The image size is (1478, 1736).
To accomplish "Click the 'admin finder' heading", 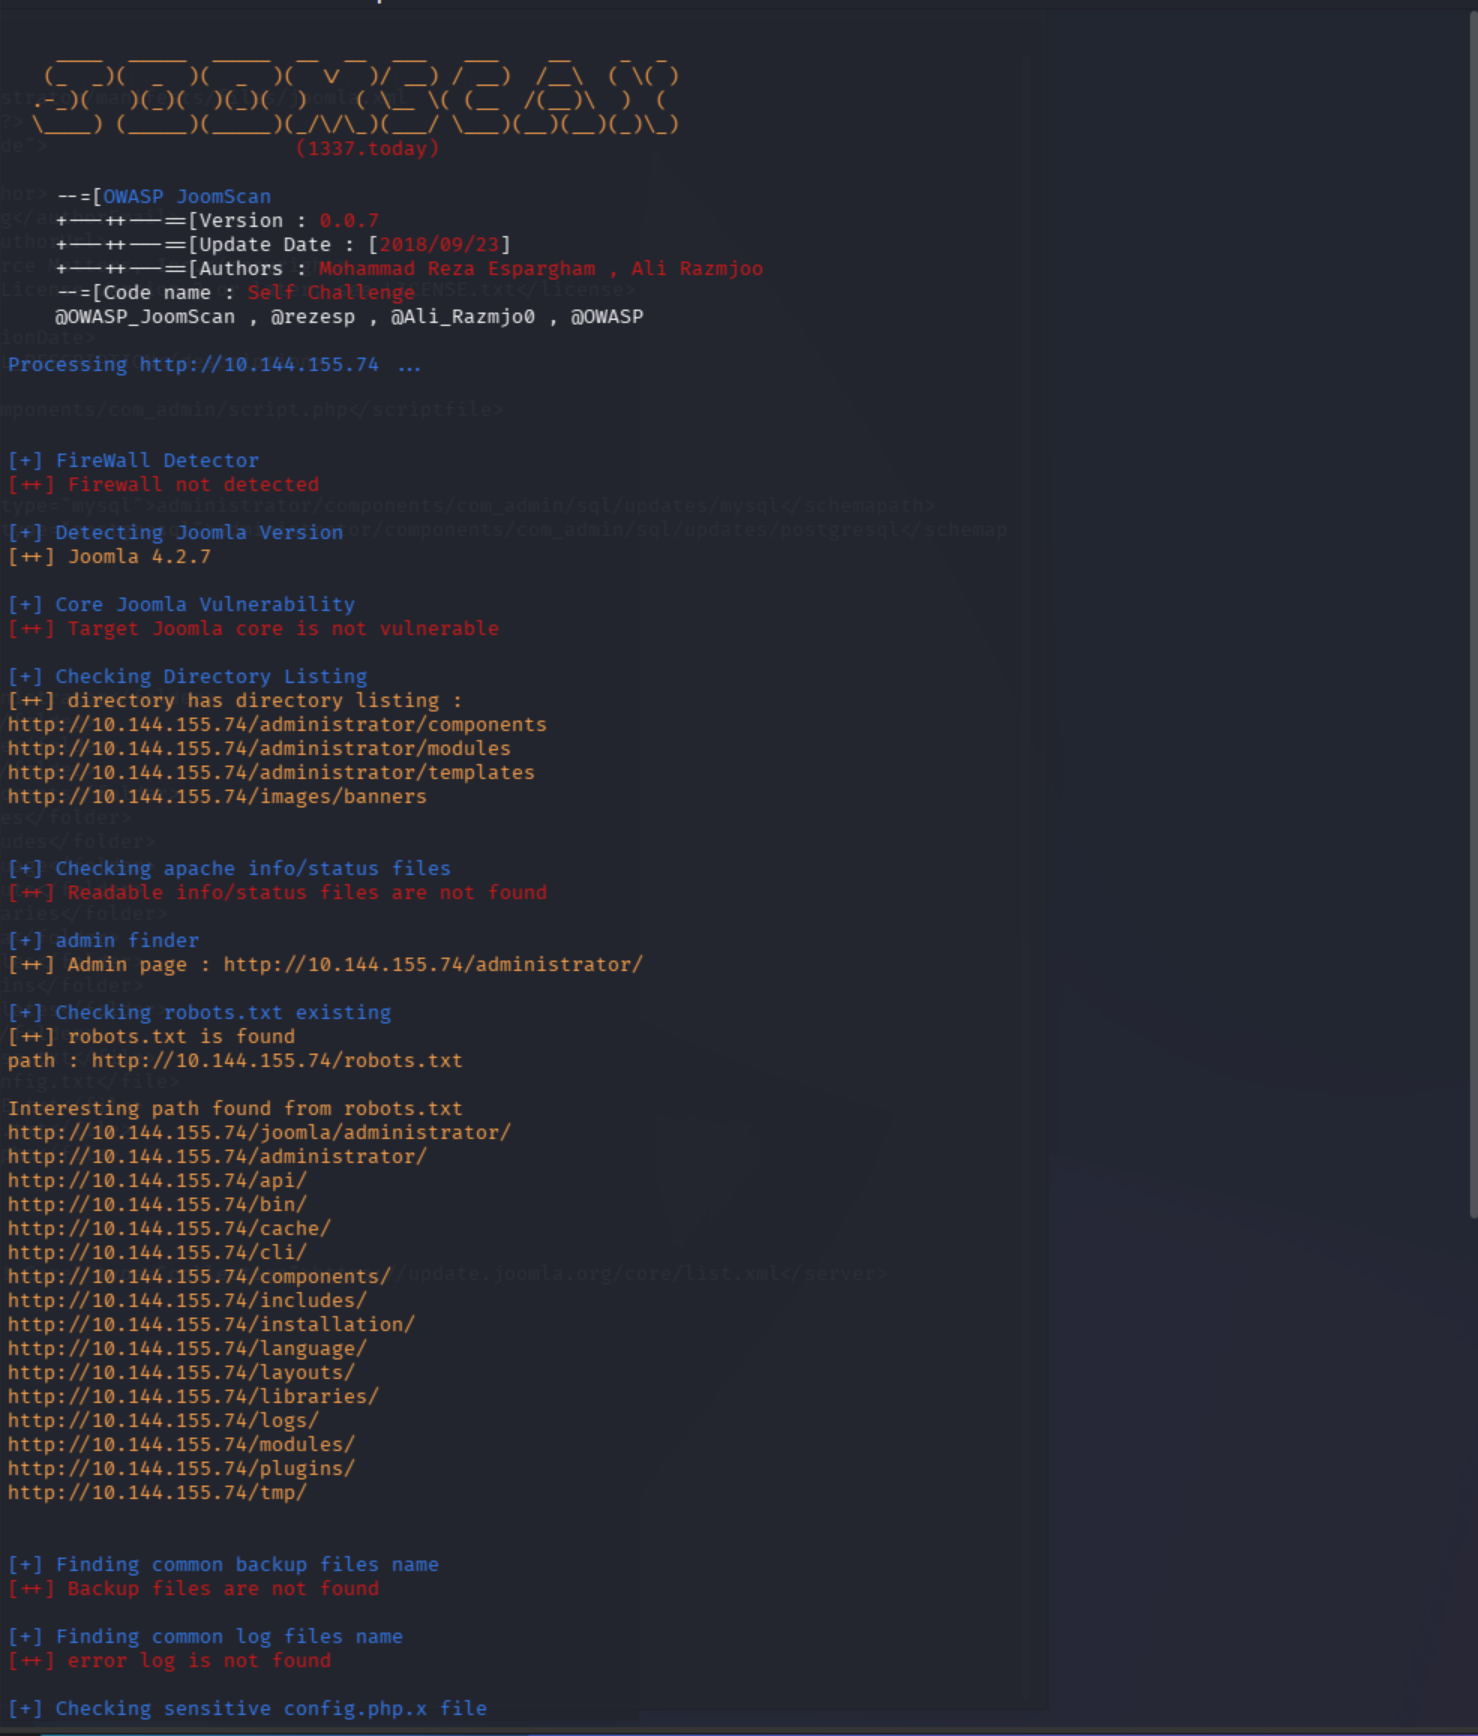I will coord(103,940).
